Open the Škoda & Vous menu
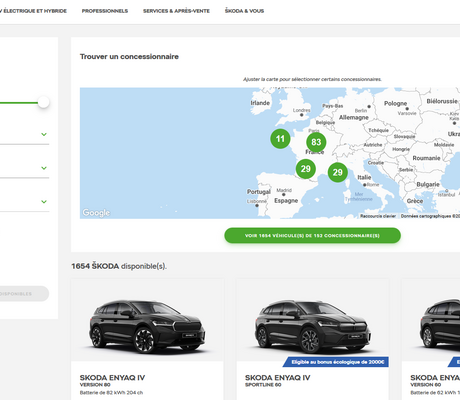Image resolution: width=460 pixels, height=400 pixels. pyautogui.click(x=244, y=11)
